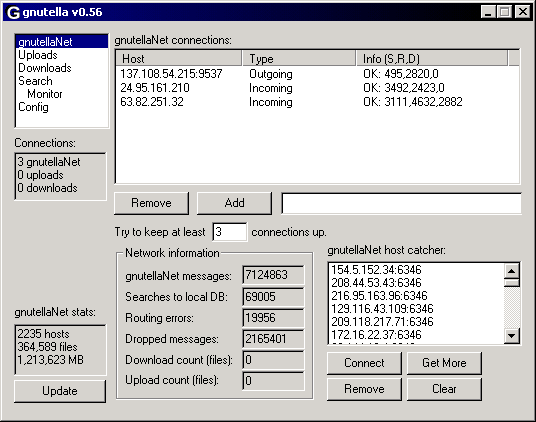Click the Add connection button
The width and height of the screenshot is (536, 422).
pyautogui.click(x=234, y=203)
